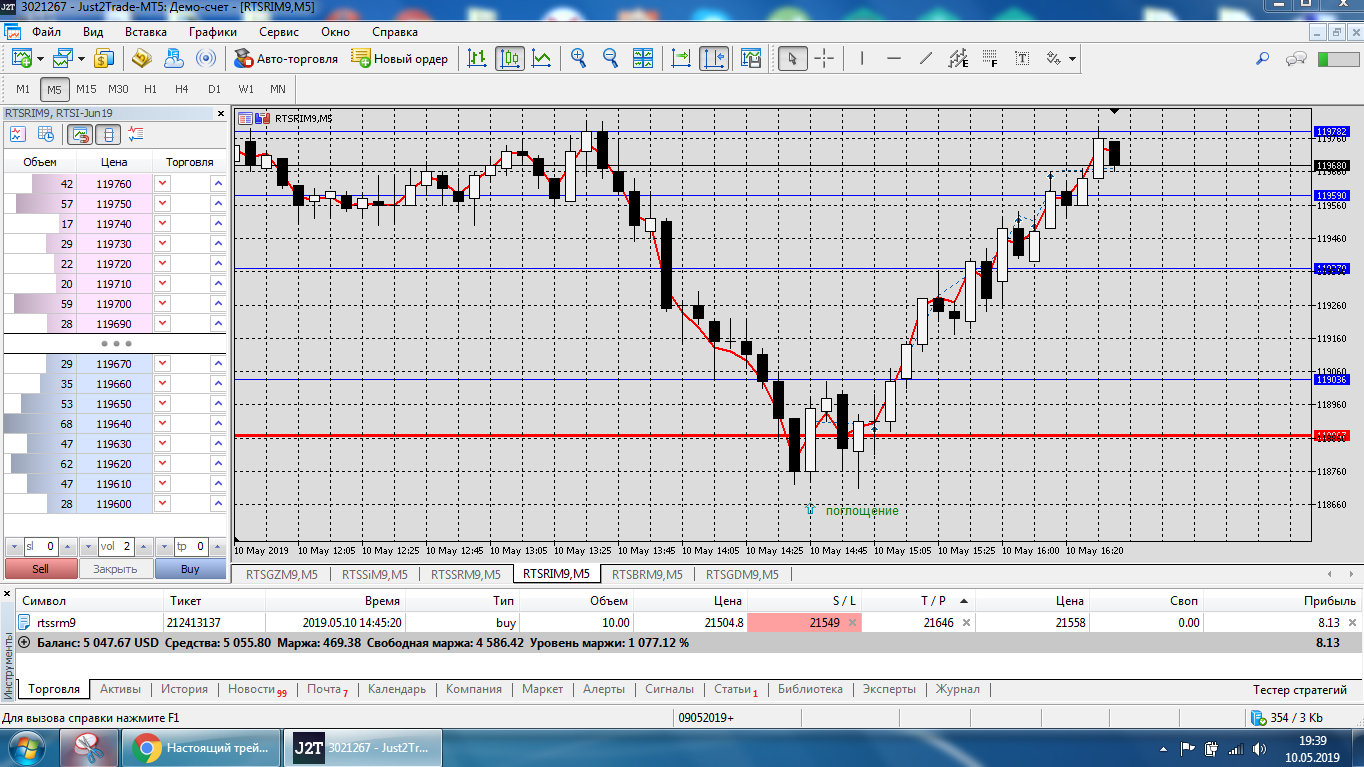1364x767 pixels.
Task: Toggle chart auto-scroll to latest bar
Action: click(x=681, y=58)
